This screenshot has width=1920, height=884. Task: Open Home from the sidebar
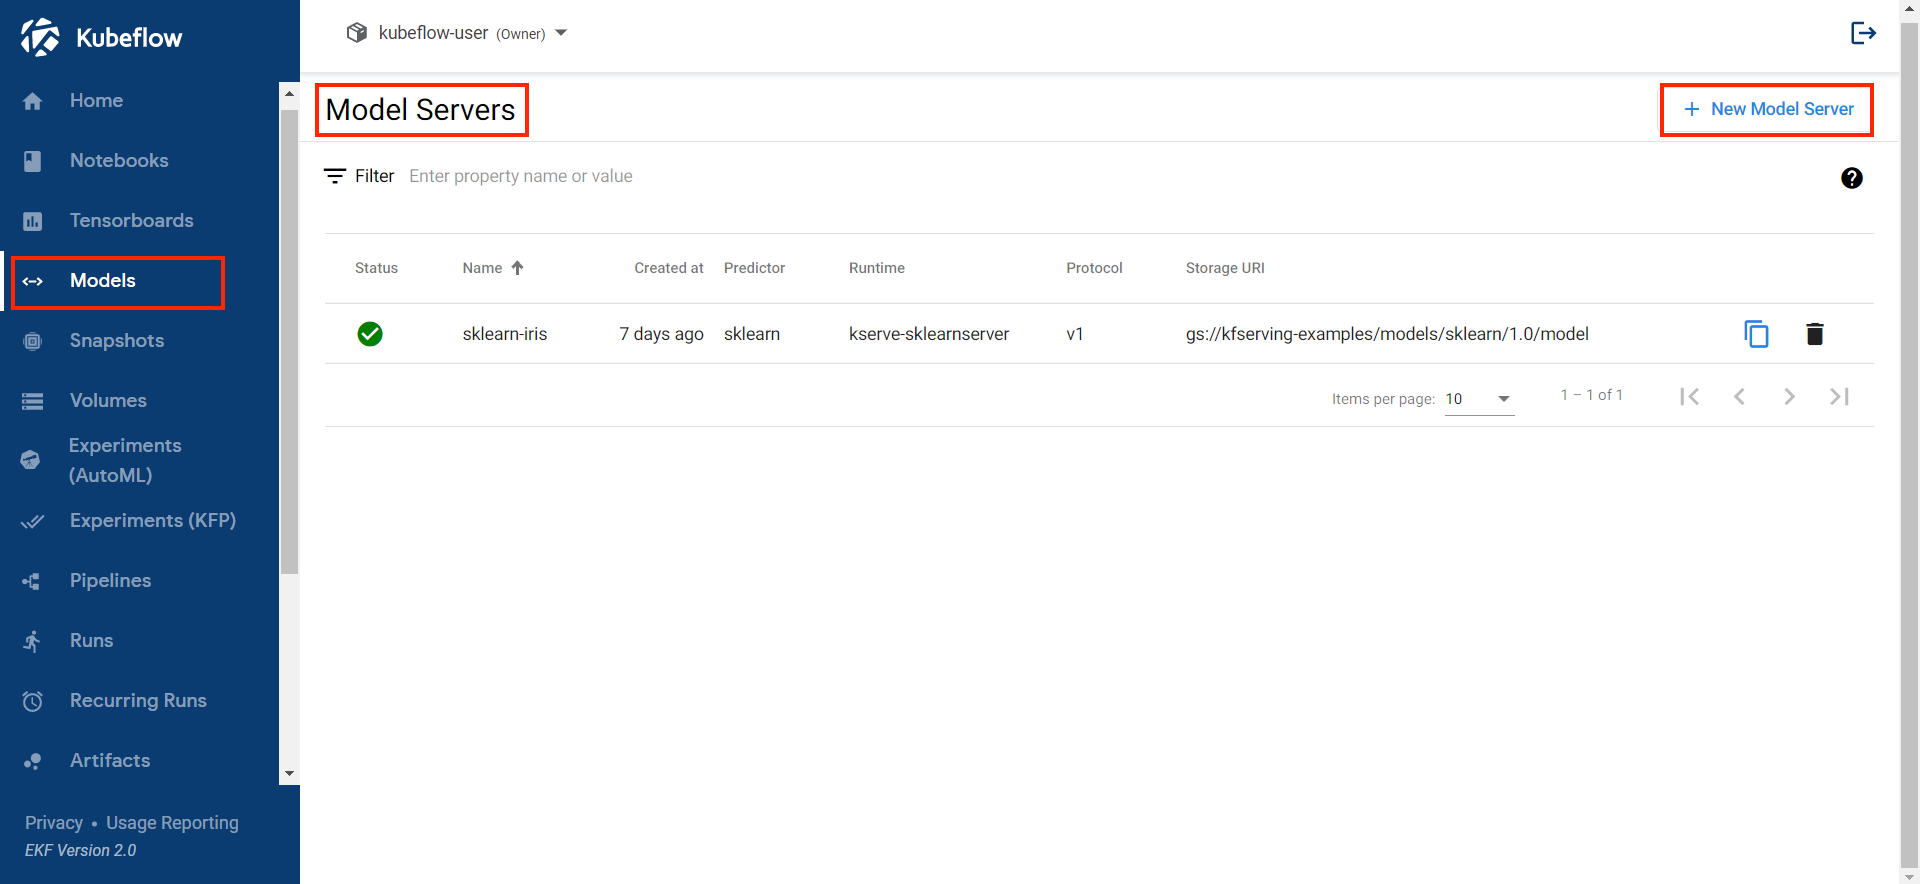pos(96,100)
